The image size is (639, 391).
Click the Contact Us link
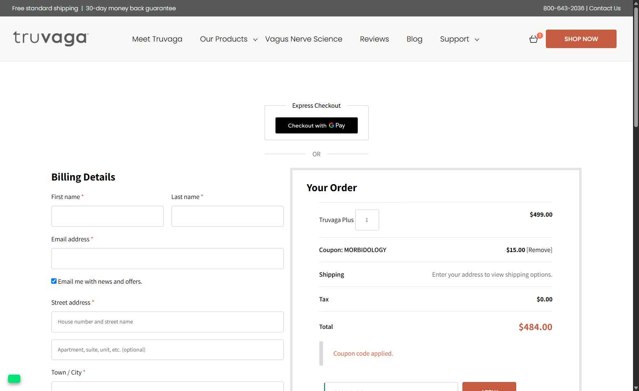(605, 8)
